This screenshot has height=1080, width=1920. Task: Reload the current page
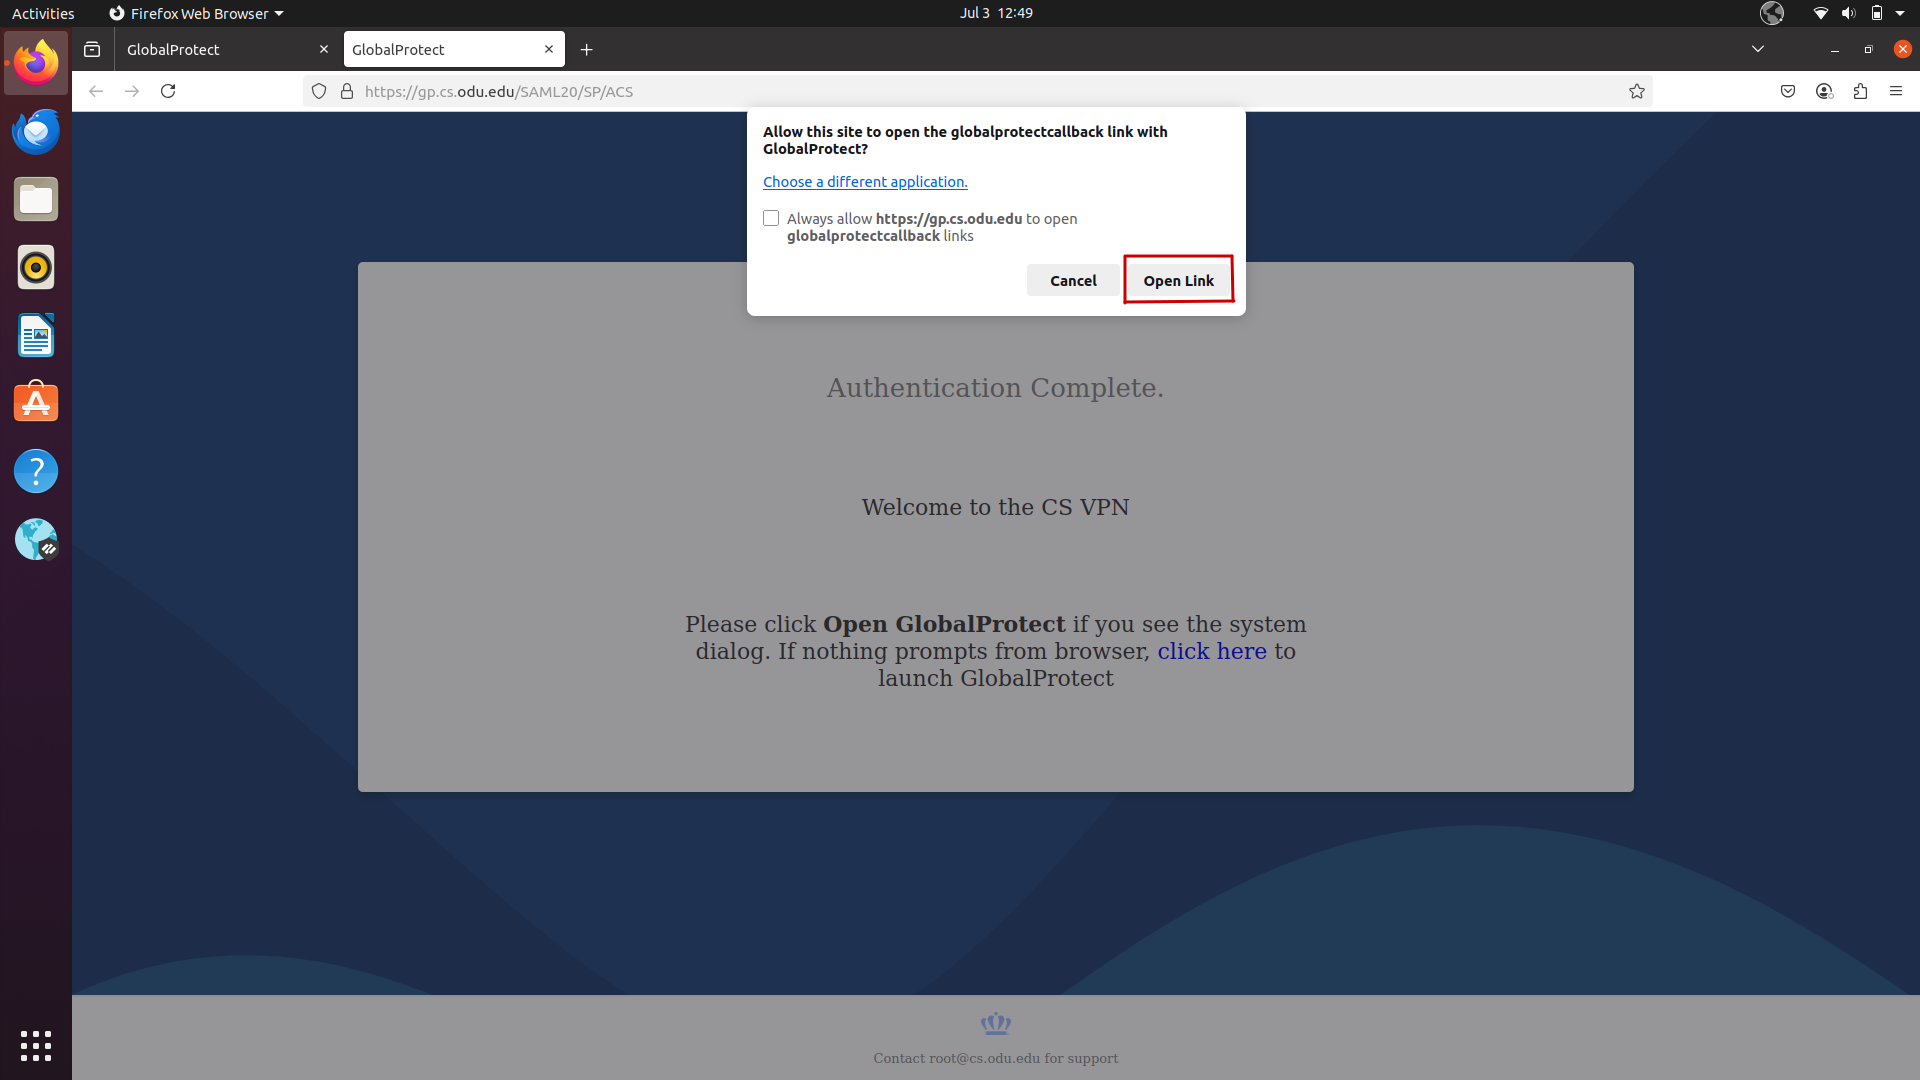[x=168, y=91]
